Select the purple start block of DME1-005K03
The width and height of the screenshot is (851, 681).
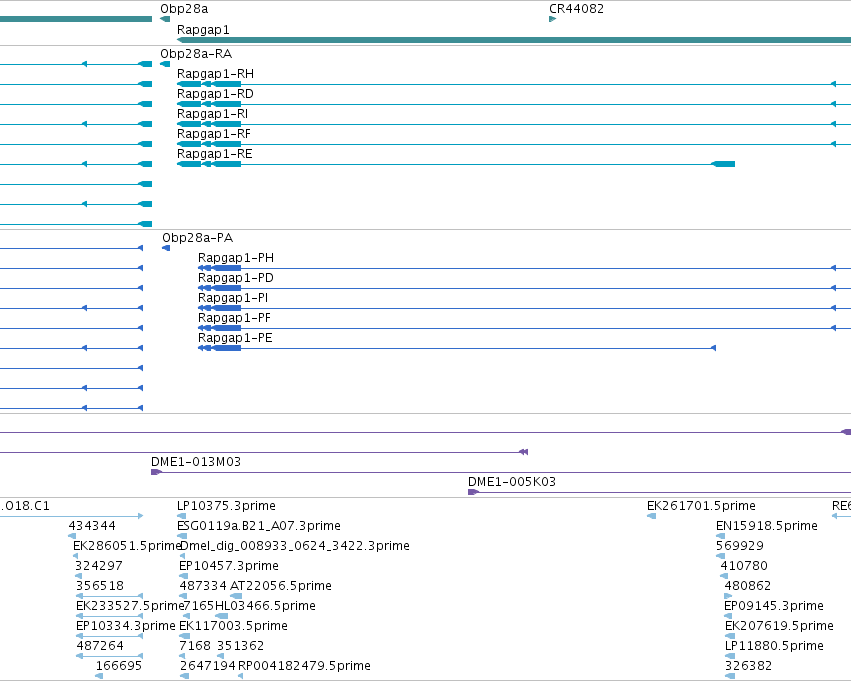[473, 492]
